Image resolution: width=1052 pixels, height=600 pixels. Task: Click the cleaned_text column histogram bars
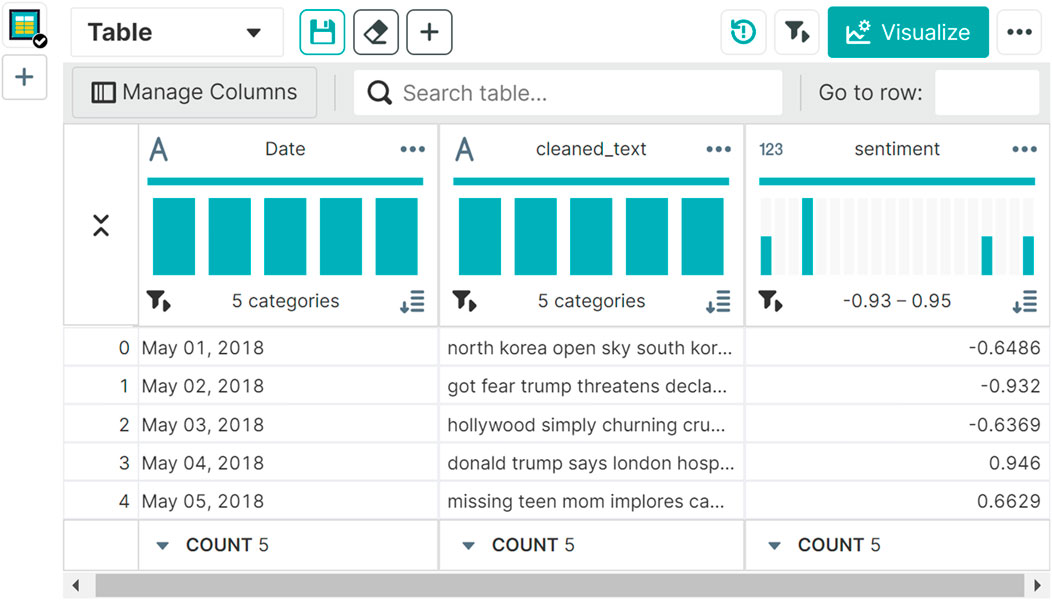(x=591, y=236)
